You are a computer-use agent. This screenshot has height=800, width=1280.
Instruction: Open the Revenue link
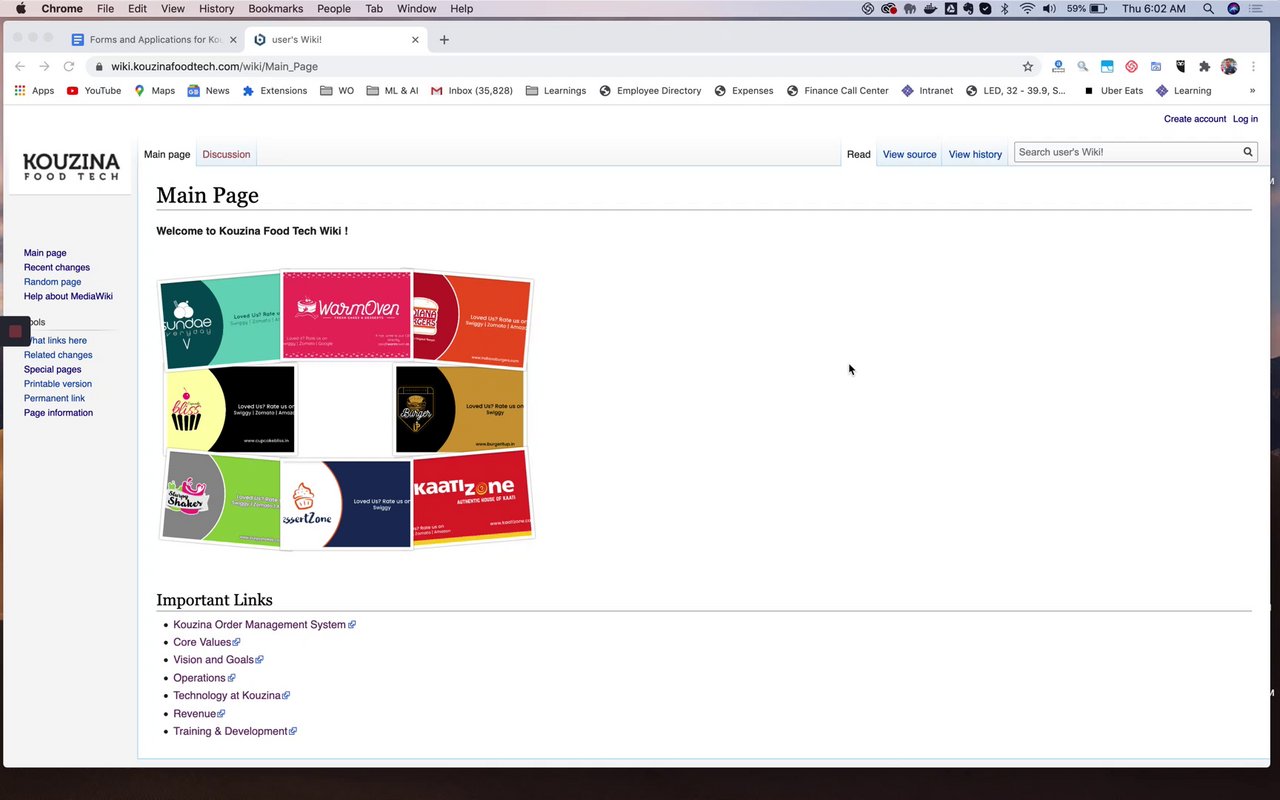(x=199, y=713)
